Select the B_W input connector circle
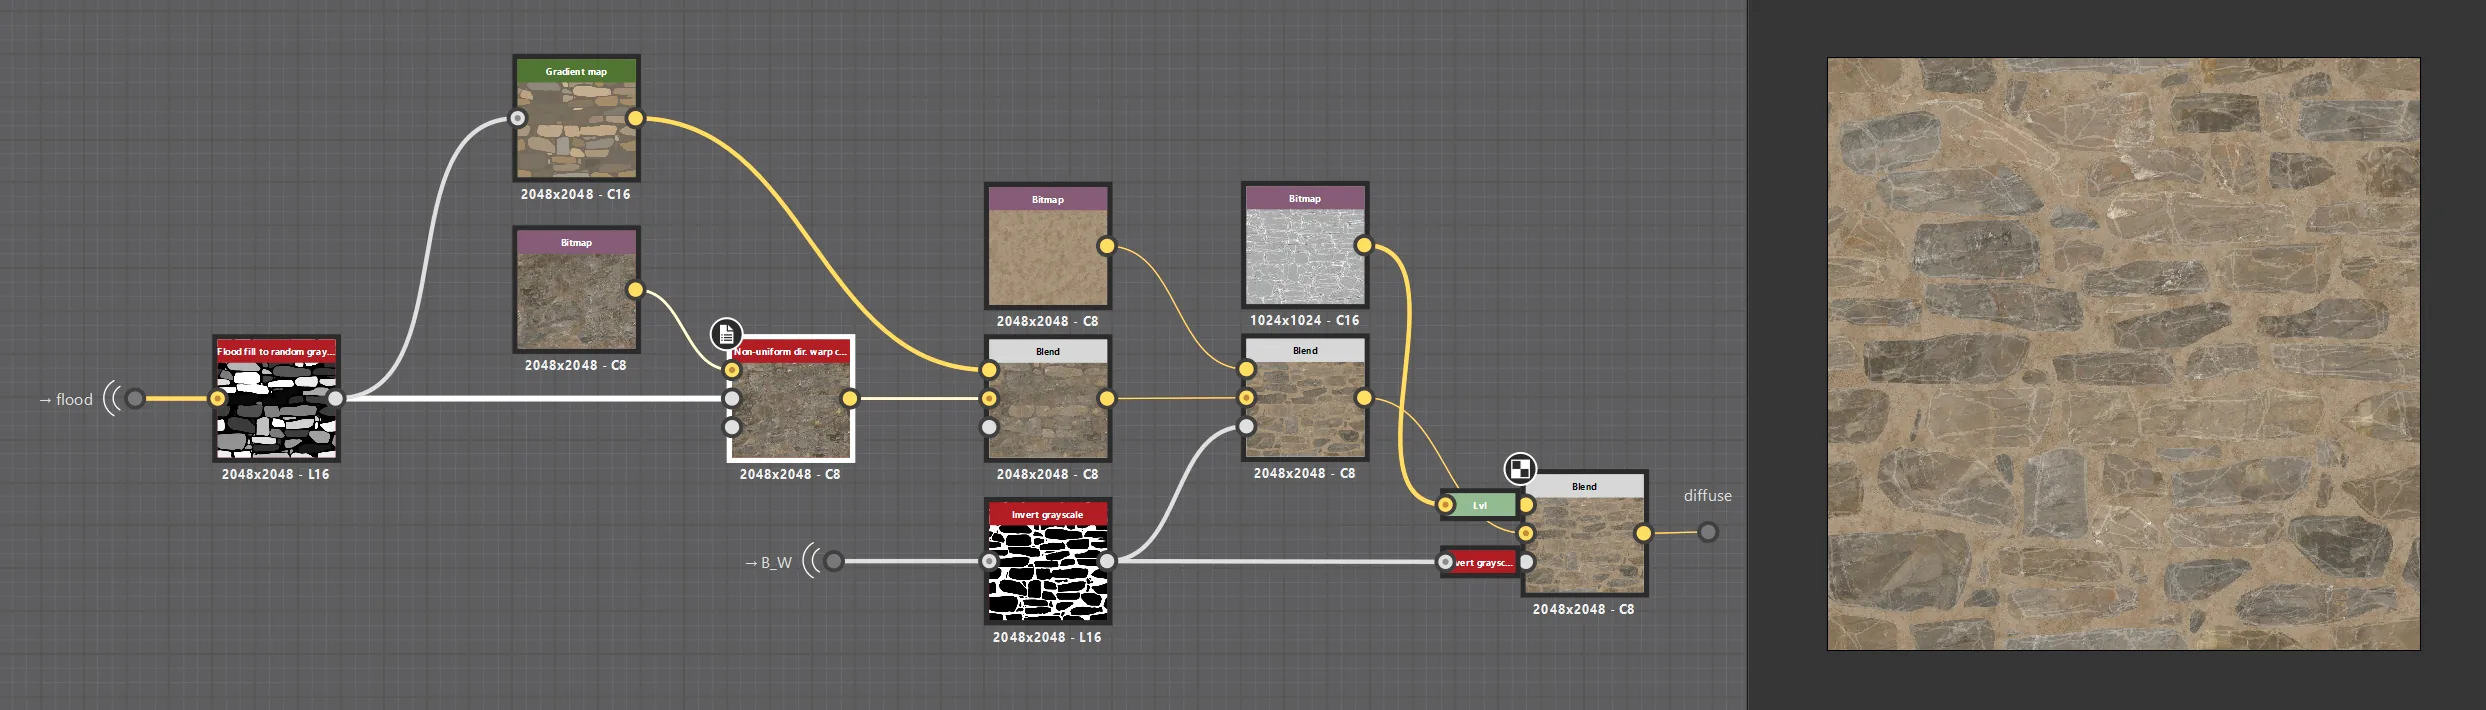The height and width of the screenshot is (710, 2486). pyautogui.click(x=834, y=561)
